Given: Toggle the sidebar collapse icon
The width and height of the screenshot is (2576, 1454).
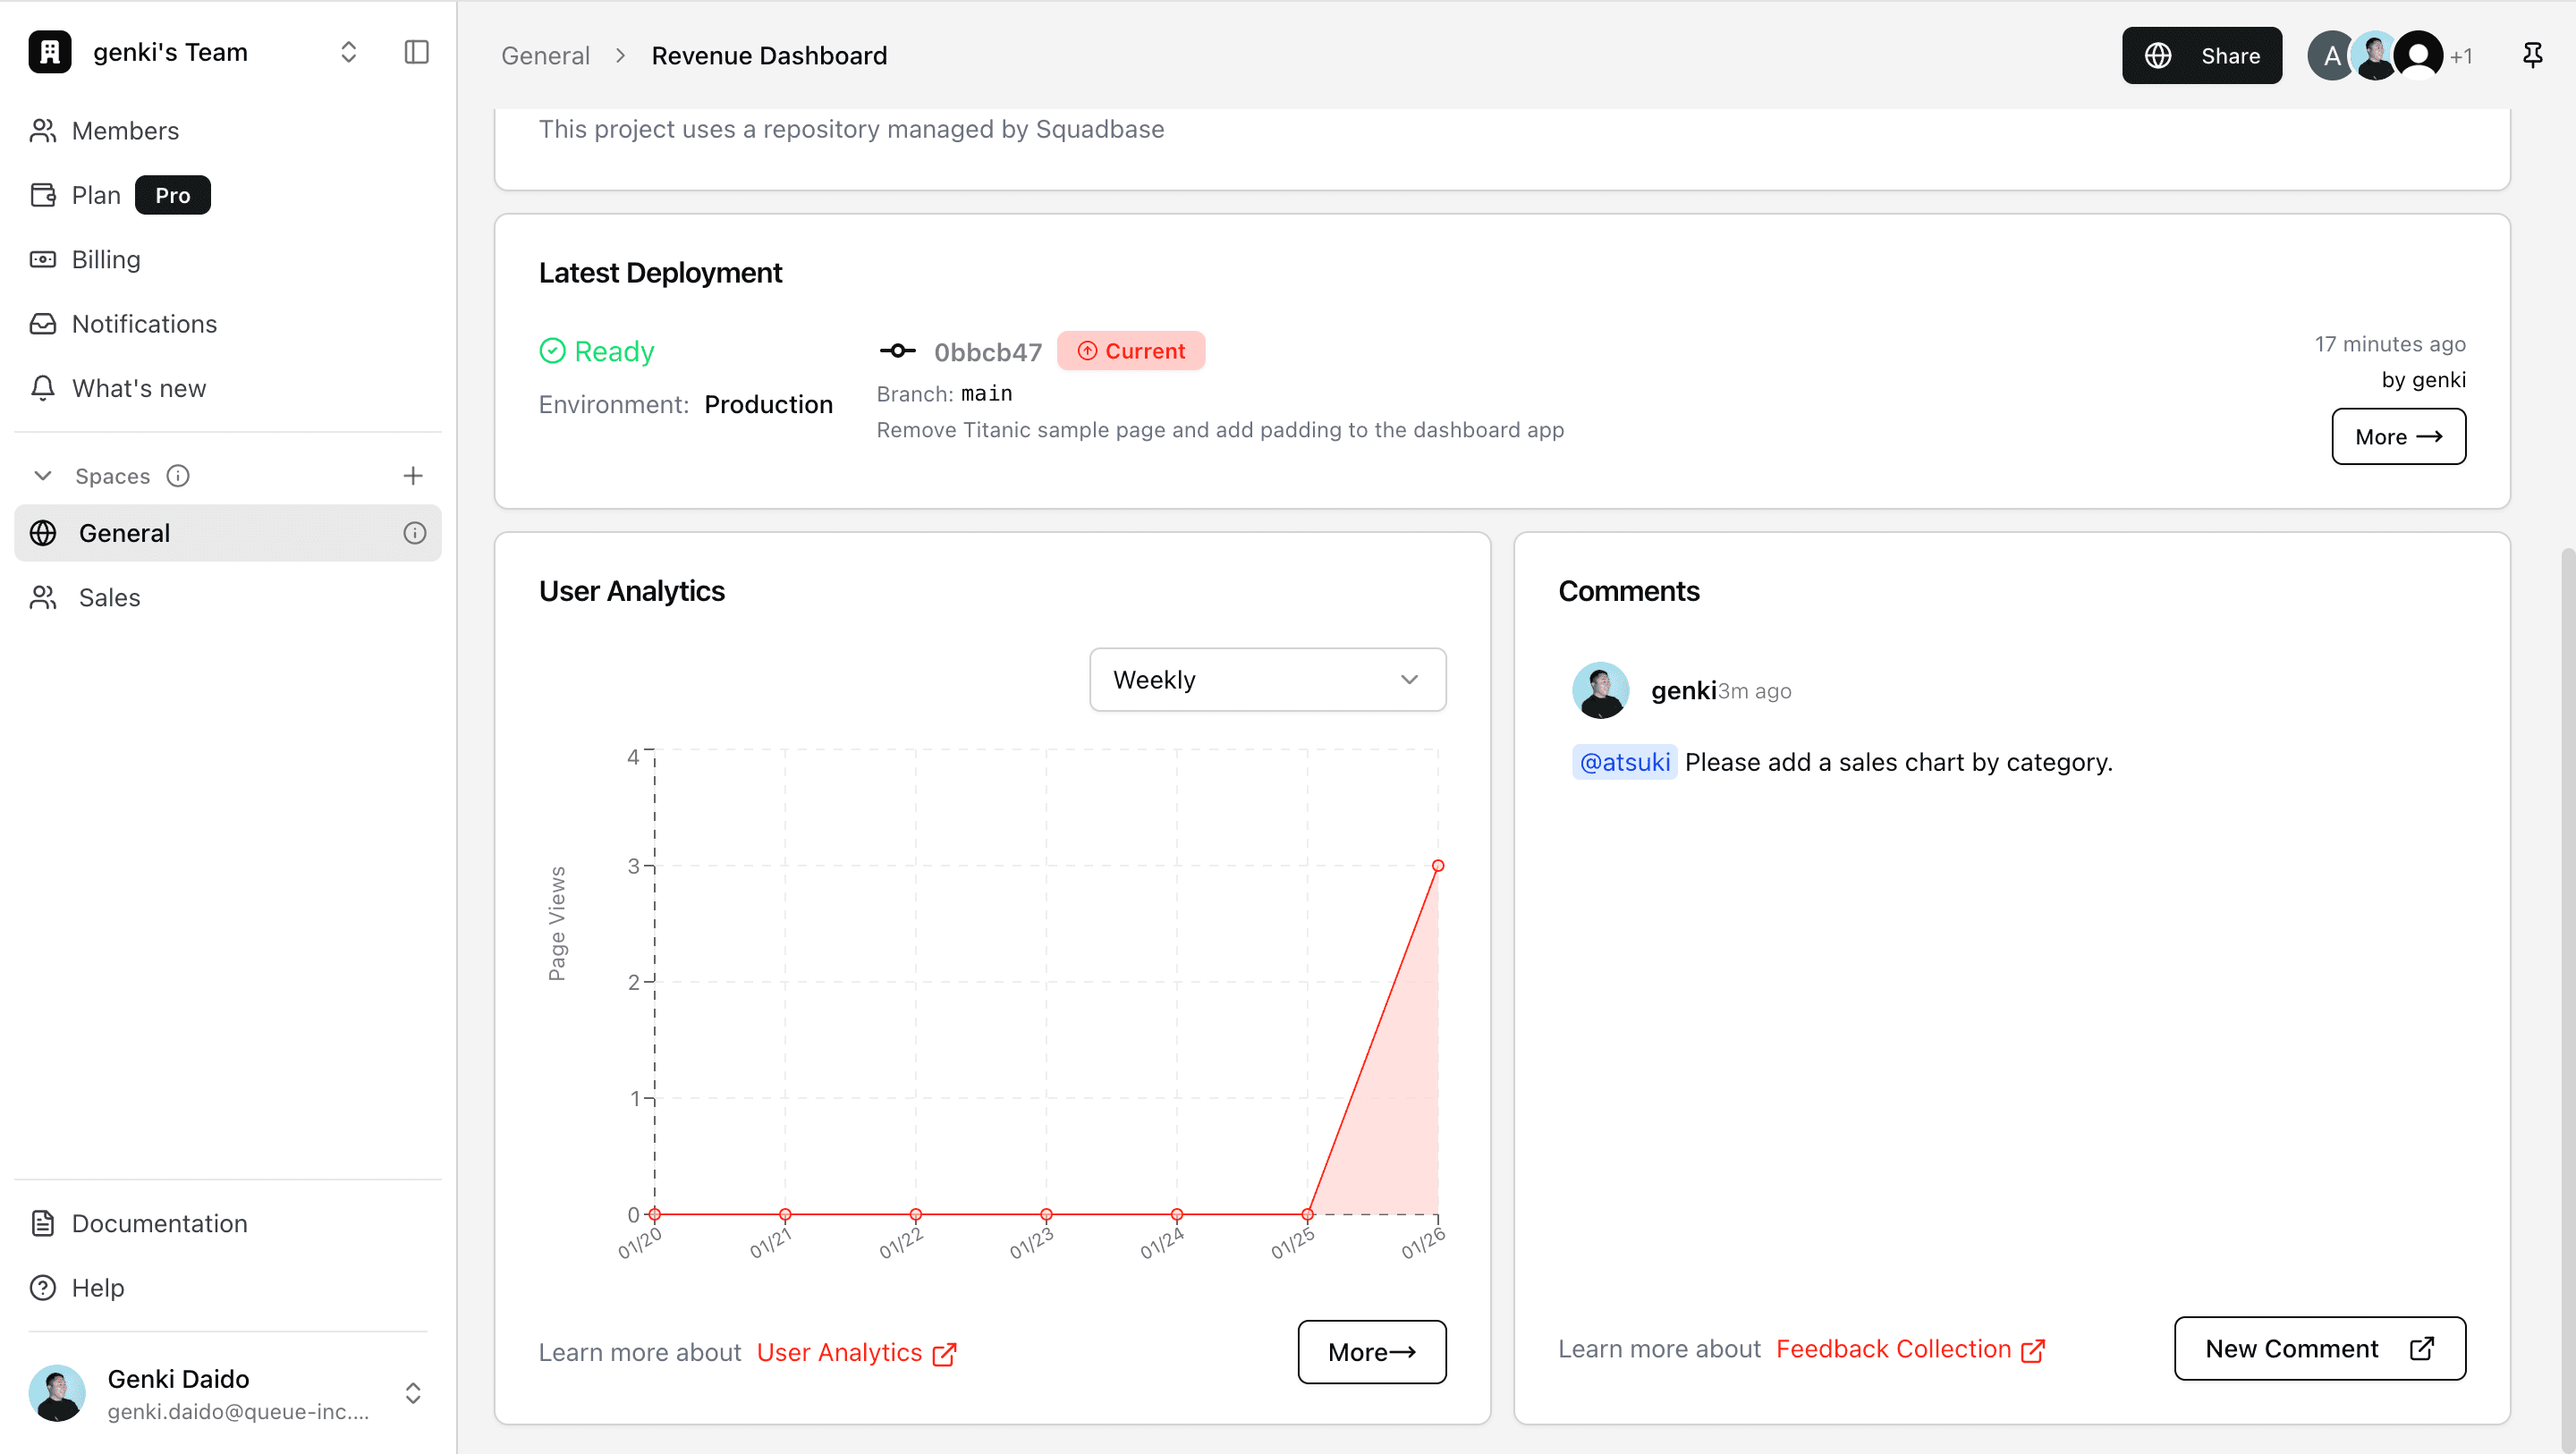Looking at the screenshot, I should pos(416,52).
